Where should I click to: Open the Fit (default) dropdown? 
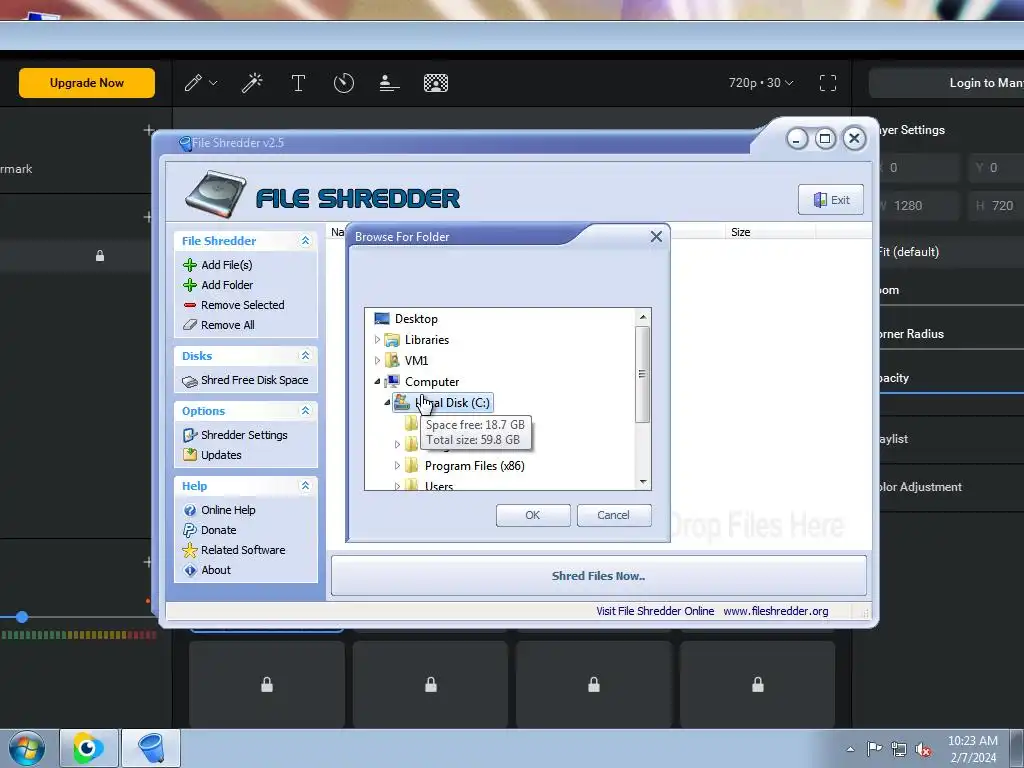pos(950,252)
